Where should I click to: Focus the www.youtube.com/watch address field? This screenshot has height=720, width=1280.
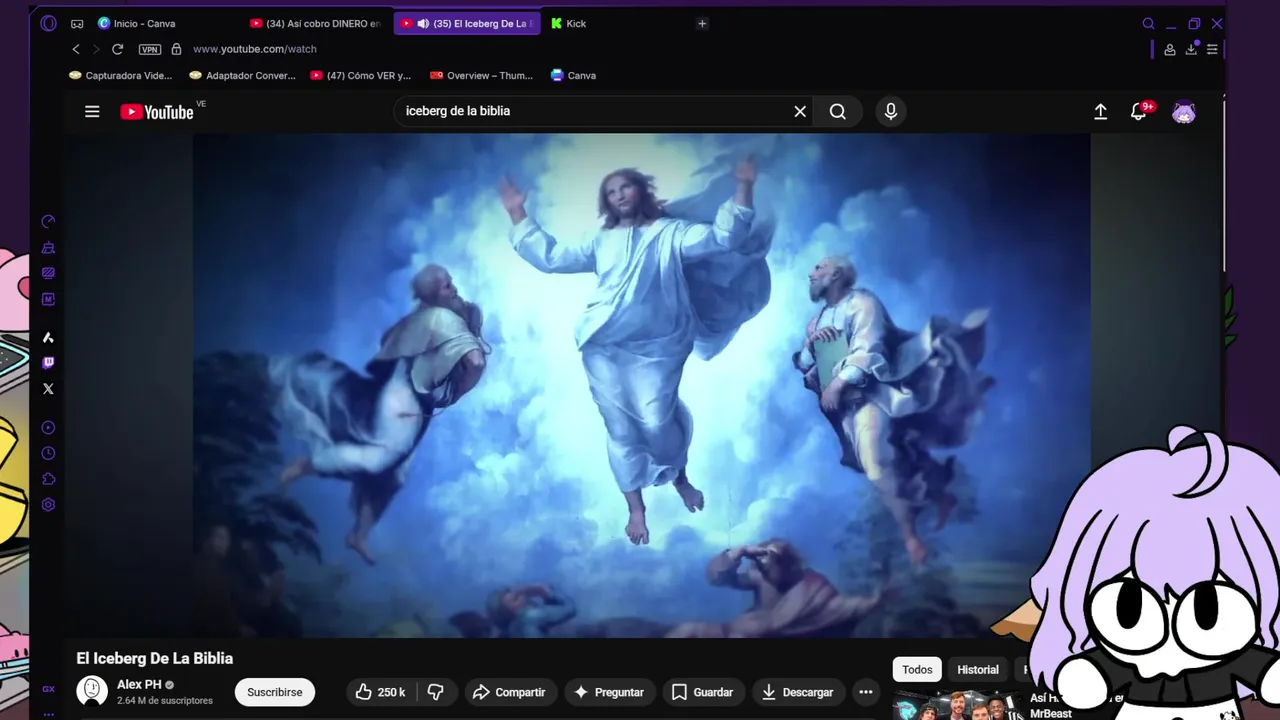(x=255, y=49)
